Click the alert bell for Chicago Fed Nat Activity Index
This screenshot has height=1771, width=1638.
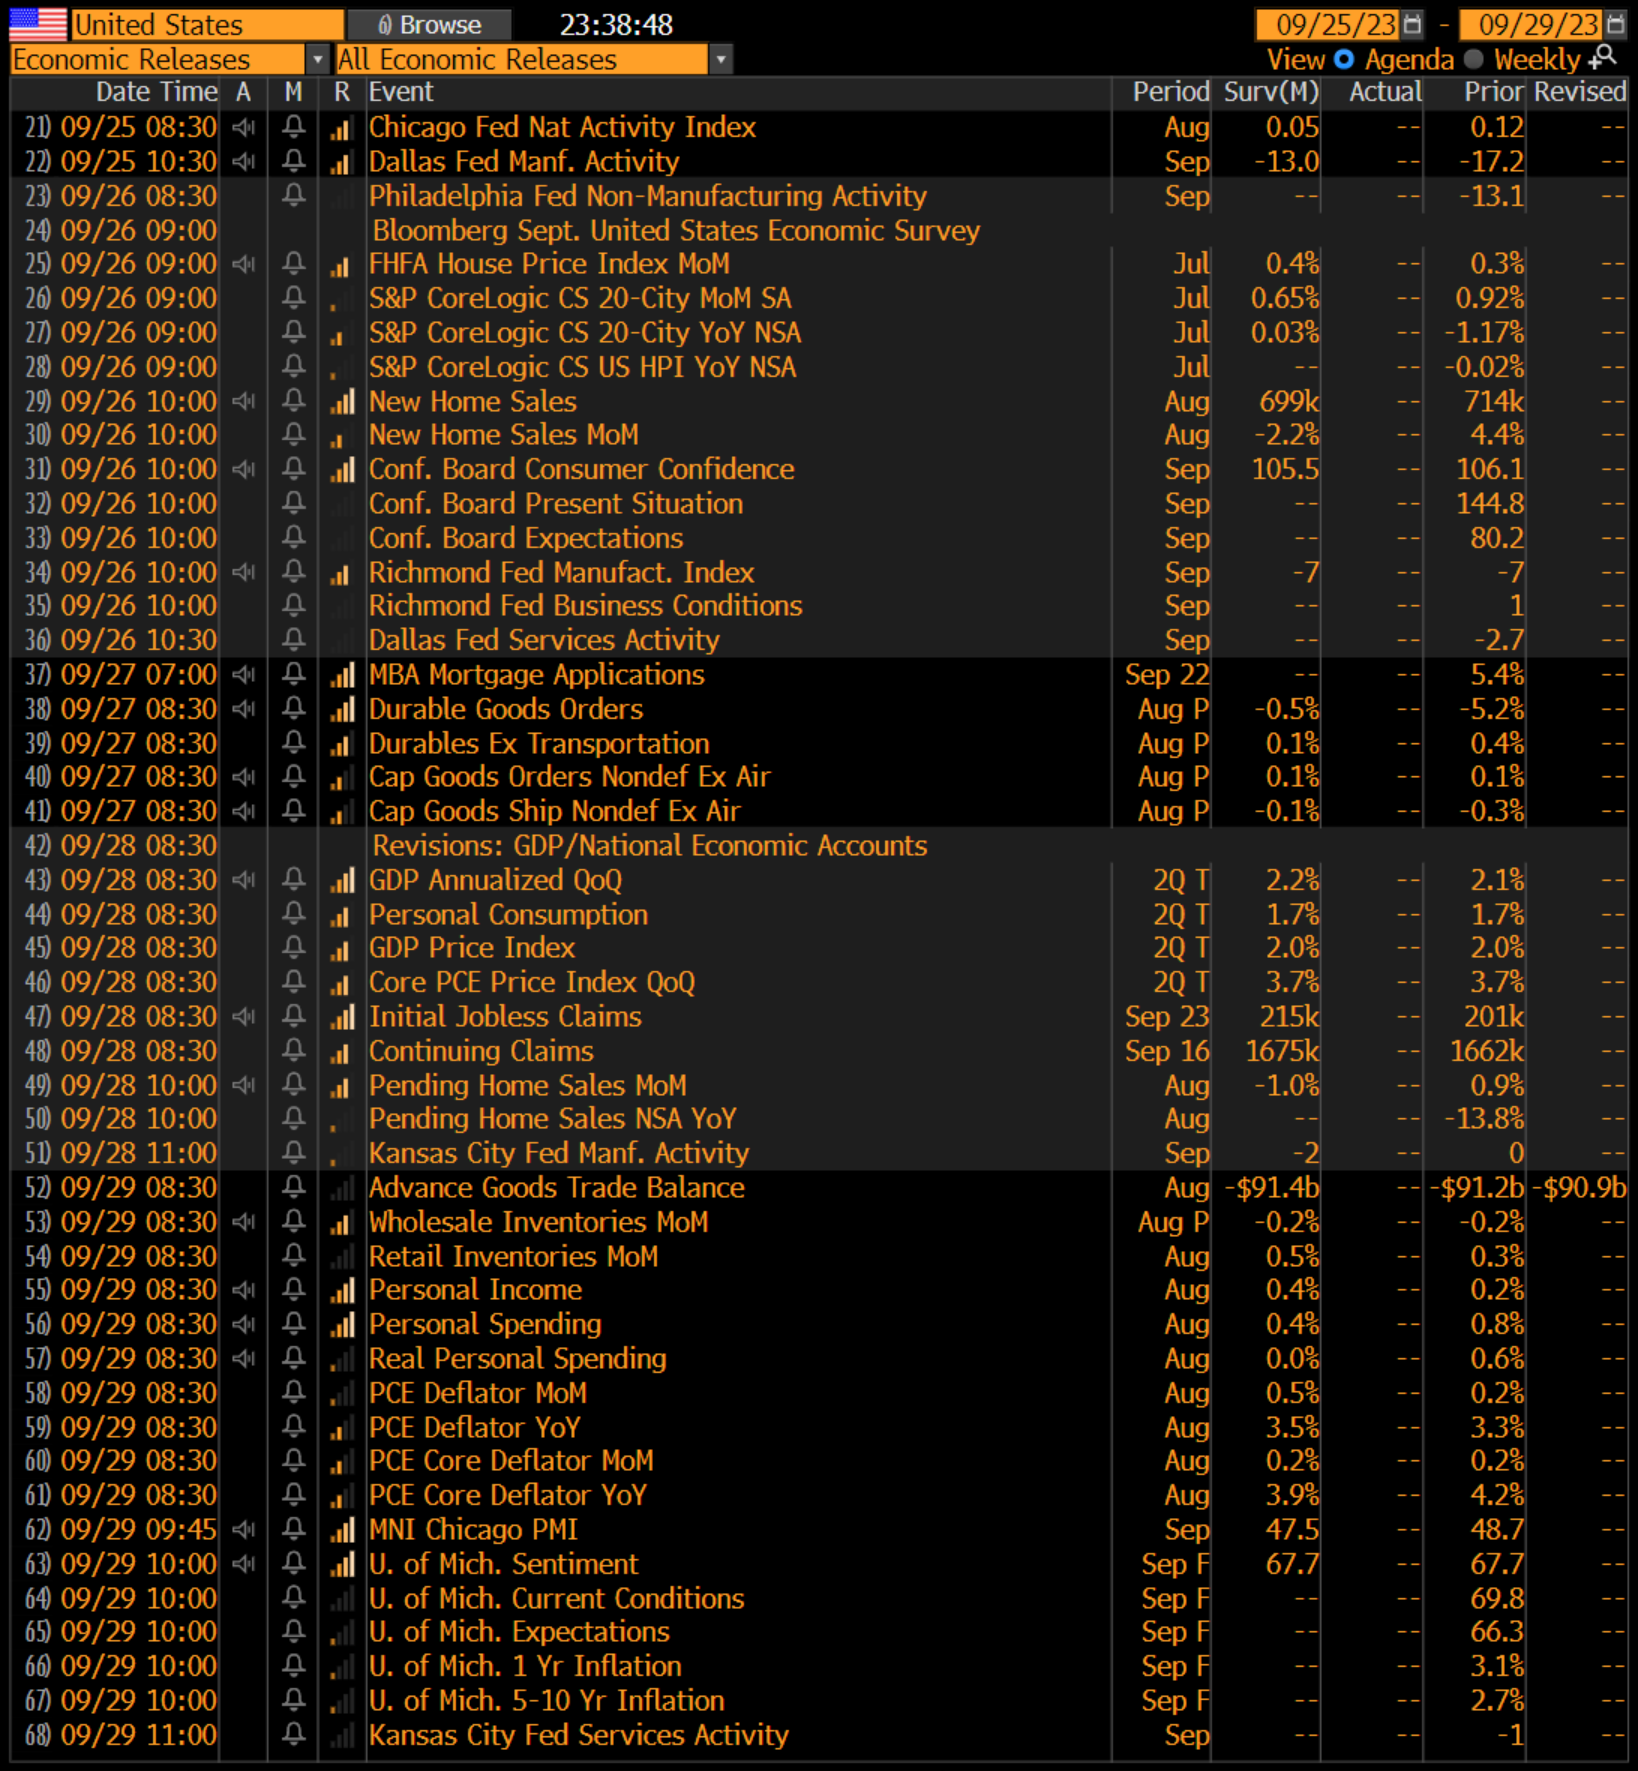pyautogui.click(x=293, y=127)
